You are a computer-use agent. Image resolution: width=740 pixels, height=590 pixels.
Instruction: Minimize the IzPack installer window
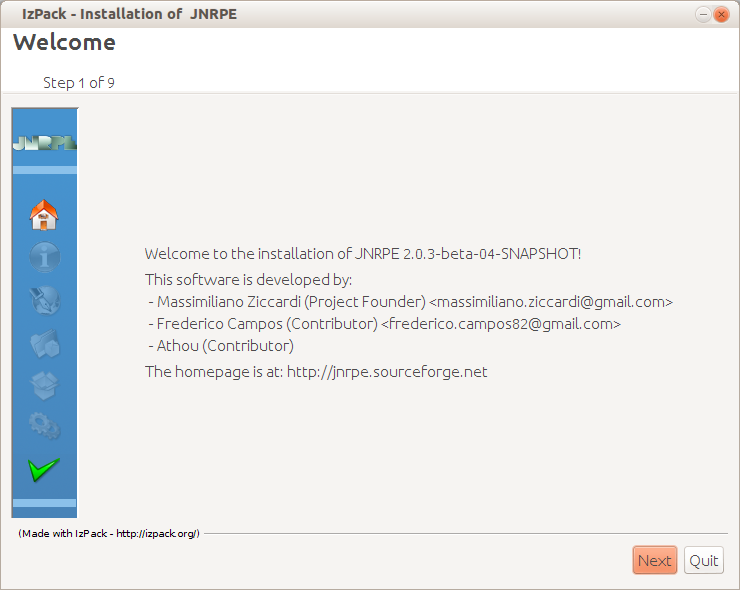tap(702, 14)
